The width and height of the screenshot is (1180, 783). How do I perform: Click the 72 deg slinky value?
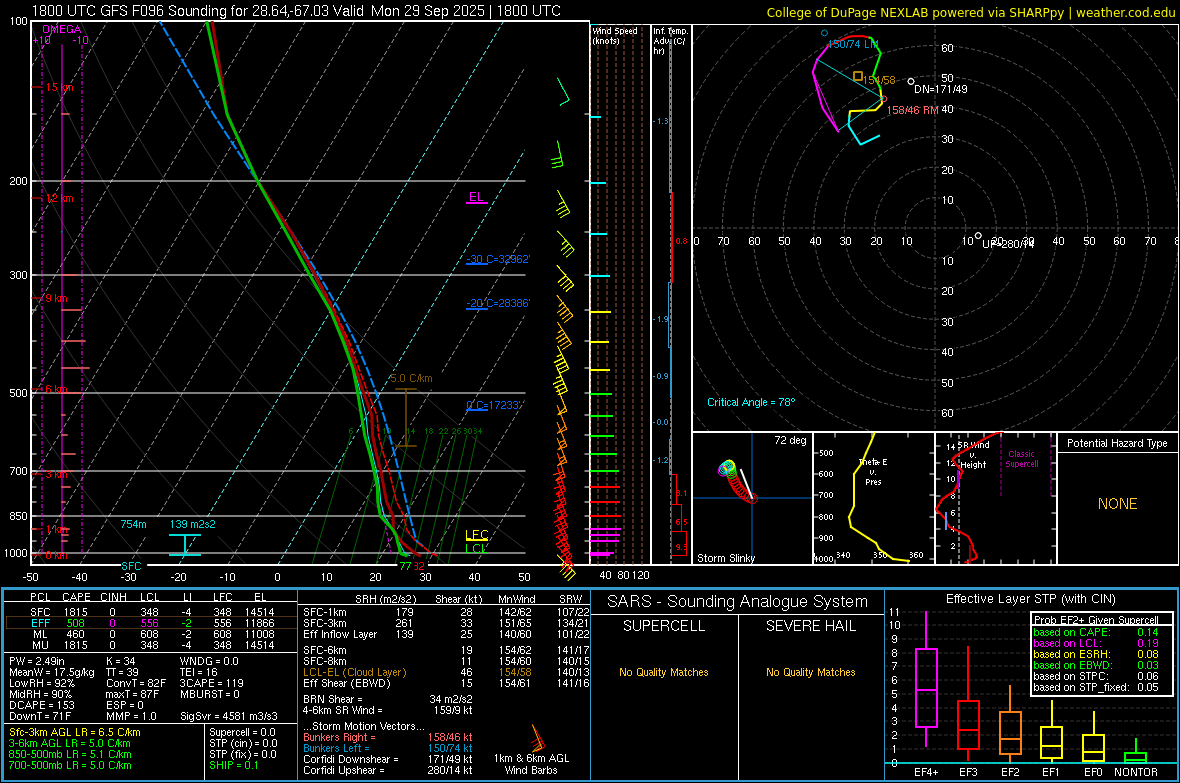[x=789, y=440]
